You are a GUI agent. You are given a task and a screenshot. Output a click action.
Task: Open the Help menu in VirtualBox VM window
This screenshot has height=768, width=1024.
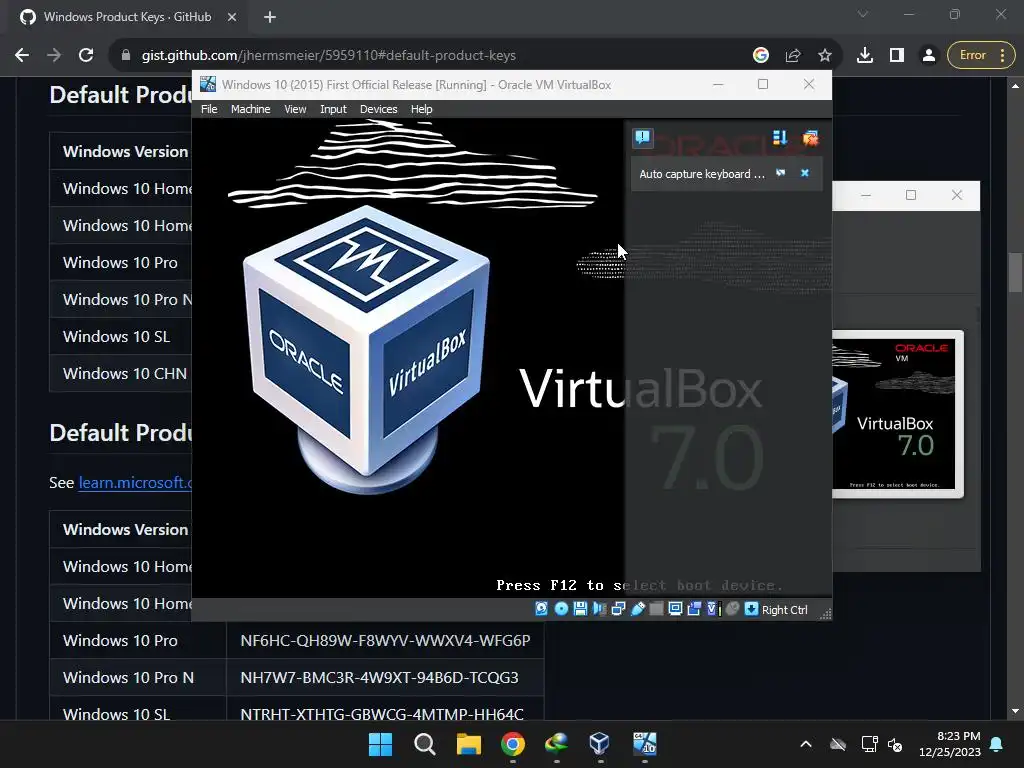point(421,109)
